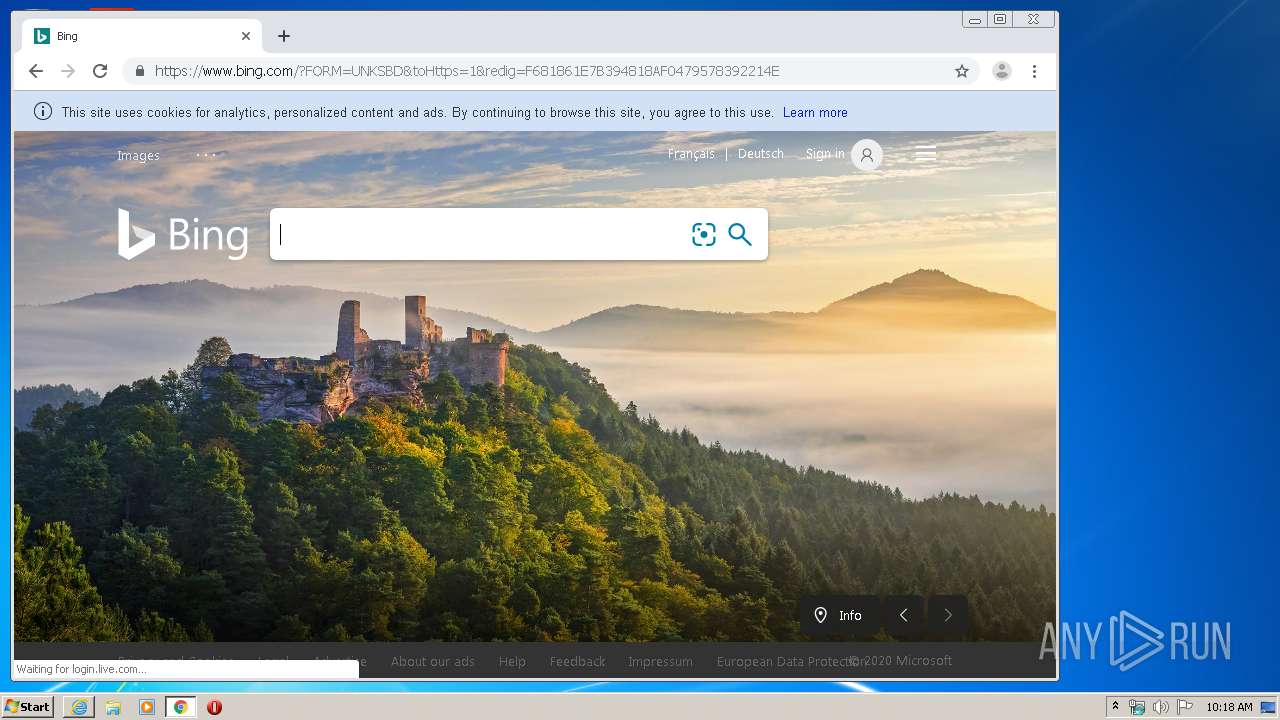Viewport: 1280px width, 720px height.
Task: Open a new browser tab
Action: (284, 36)
